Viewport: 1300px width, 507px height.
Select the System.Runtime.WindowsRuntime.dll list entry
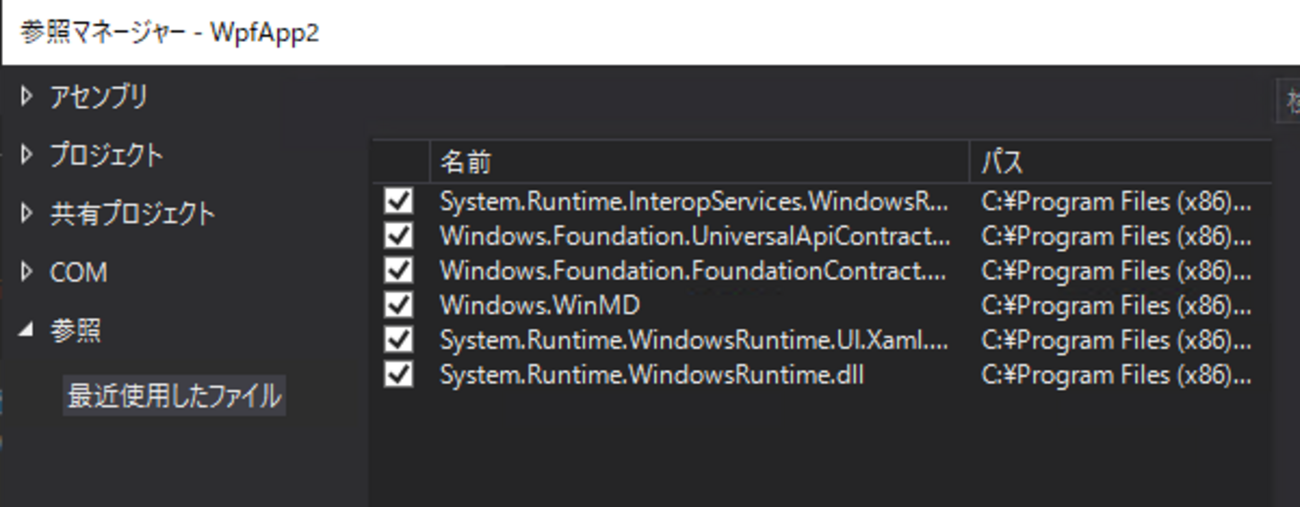(651, 375)
